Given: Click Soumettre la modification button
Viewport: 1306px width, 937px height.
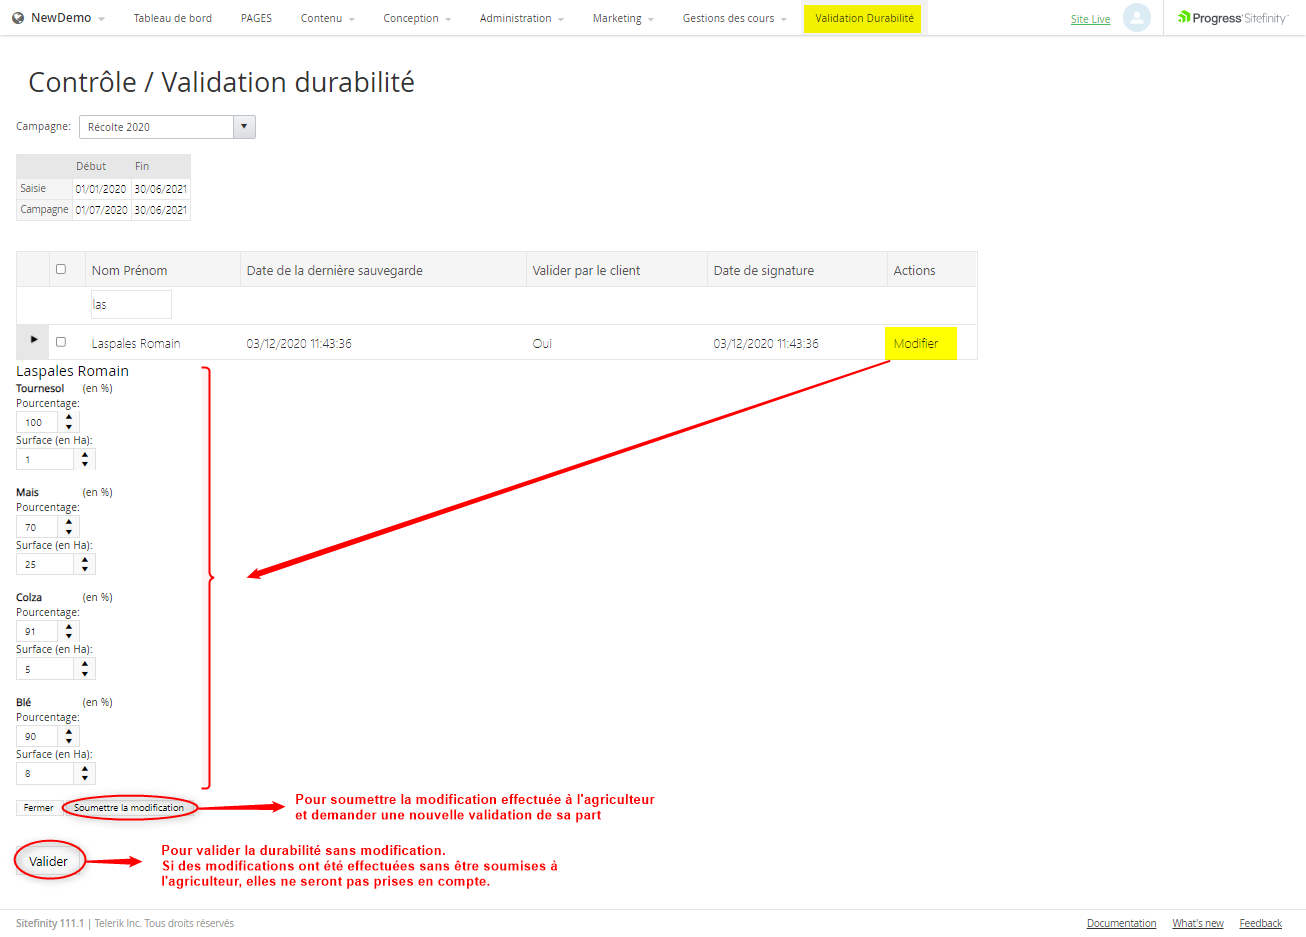Looking at the screenshot, I should tap(129, 808).
